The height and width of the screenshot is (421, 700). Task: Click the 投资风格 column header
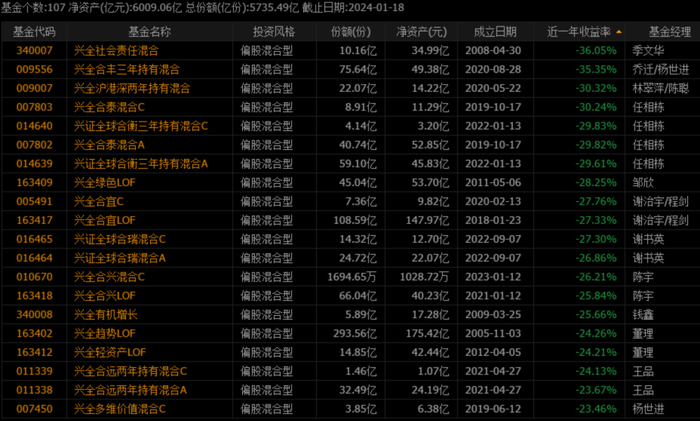[x=274, y=32]
